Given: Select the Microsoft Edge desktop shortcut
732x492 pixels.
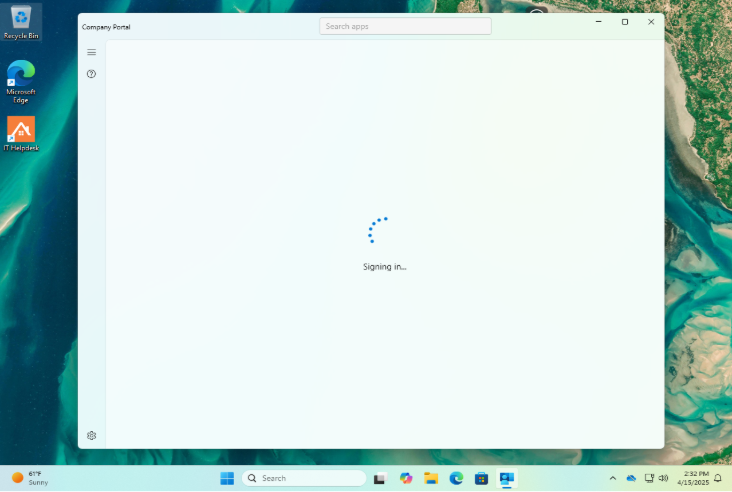Looking at the screenshot, I should click(21, 81).
